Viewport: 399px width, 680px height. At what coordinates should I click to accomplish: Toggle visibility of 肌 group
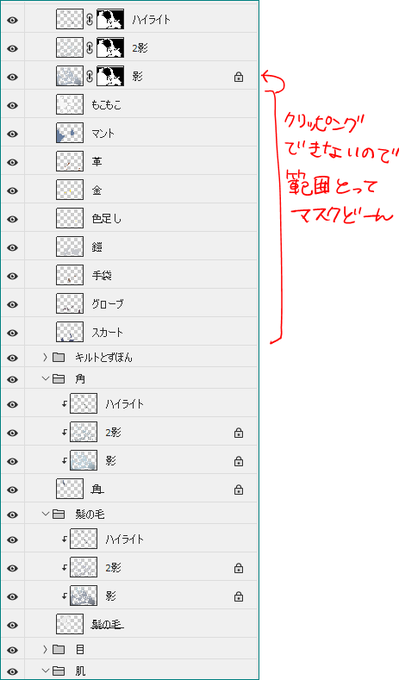[x=13, y=672]
